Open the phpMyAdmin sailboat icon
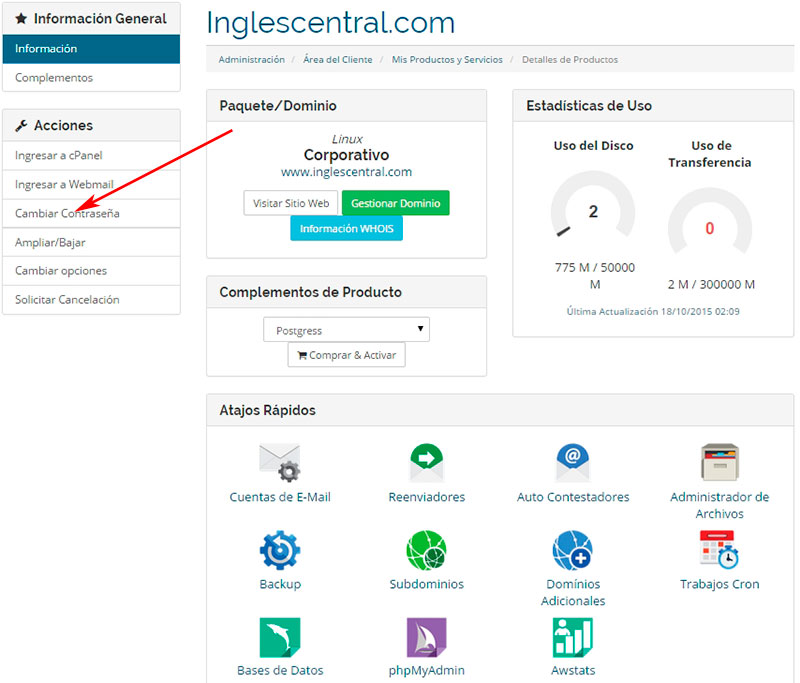800x683 pixels. 427,637
